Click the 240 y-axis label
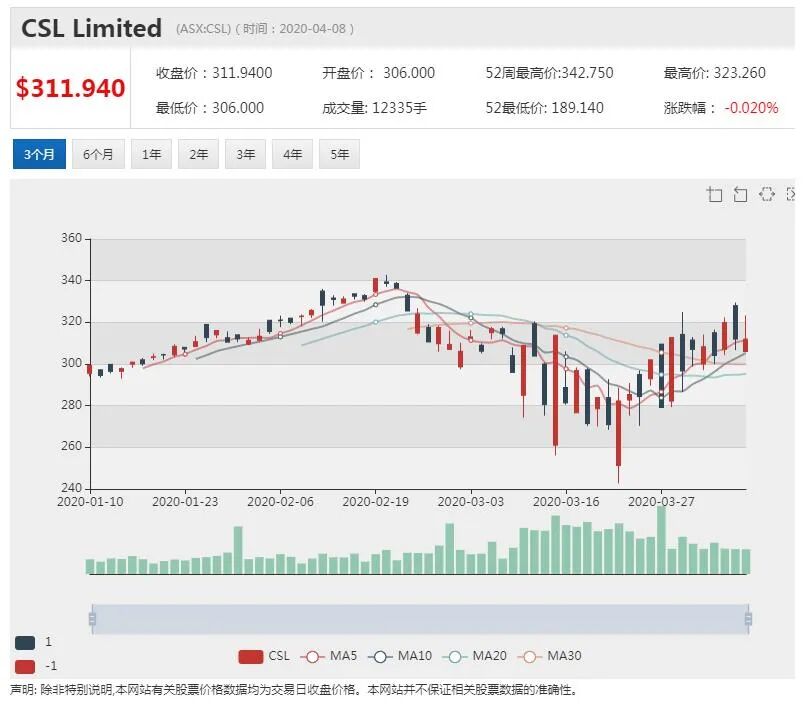The width and height of the screenshot is (812, 711). pyautogui.click(x=71, y=488)
